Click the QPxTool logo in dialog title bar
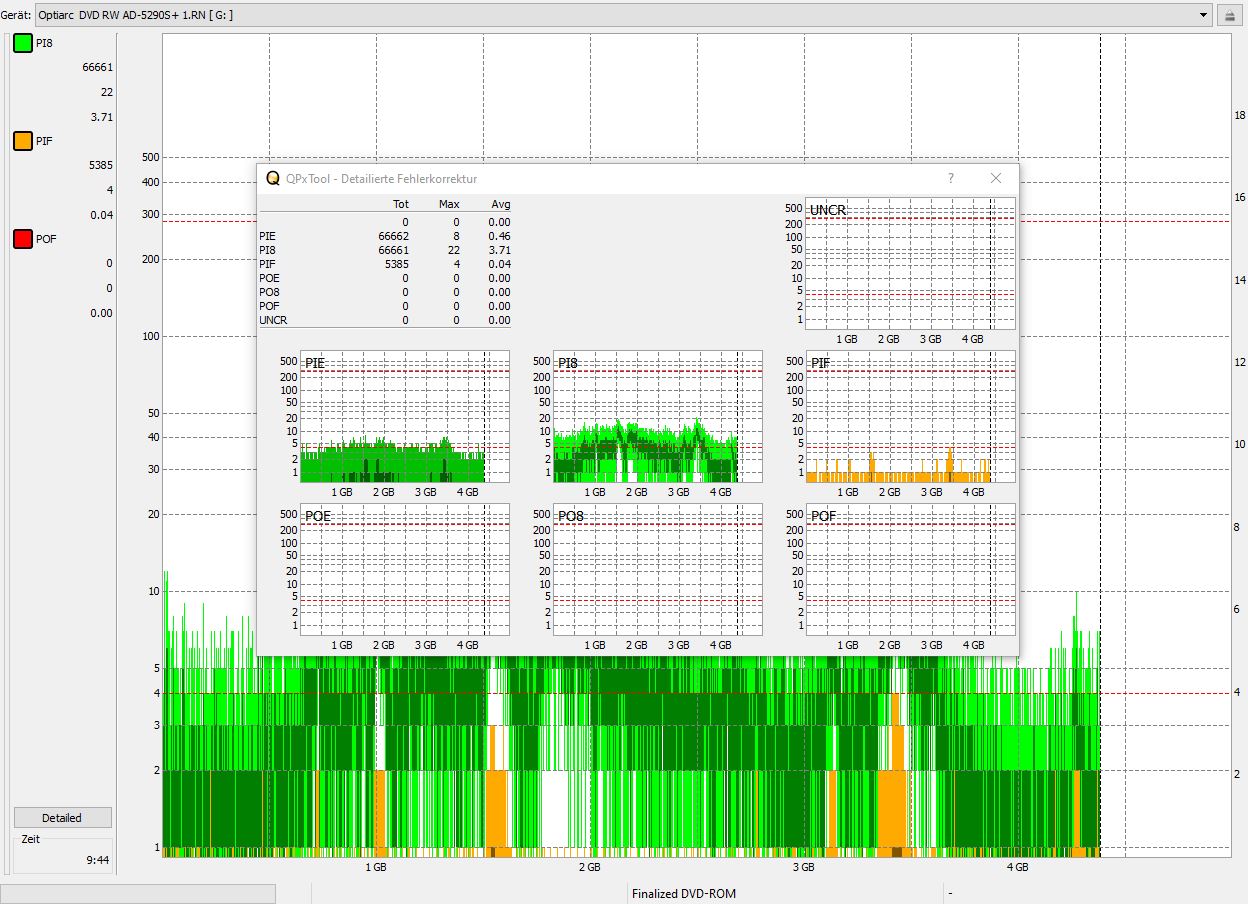Viewport: 1248px width, 904px height. point(272,178)
